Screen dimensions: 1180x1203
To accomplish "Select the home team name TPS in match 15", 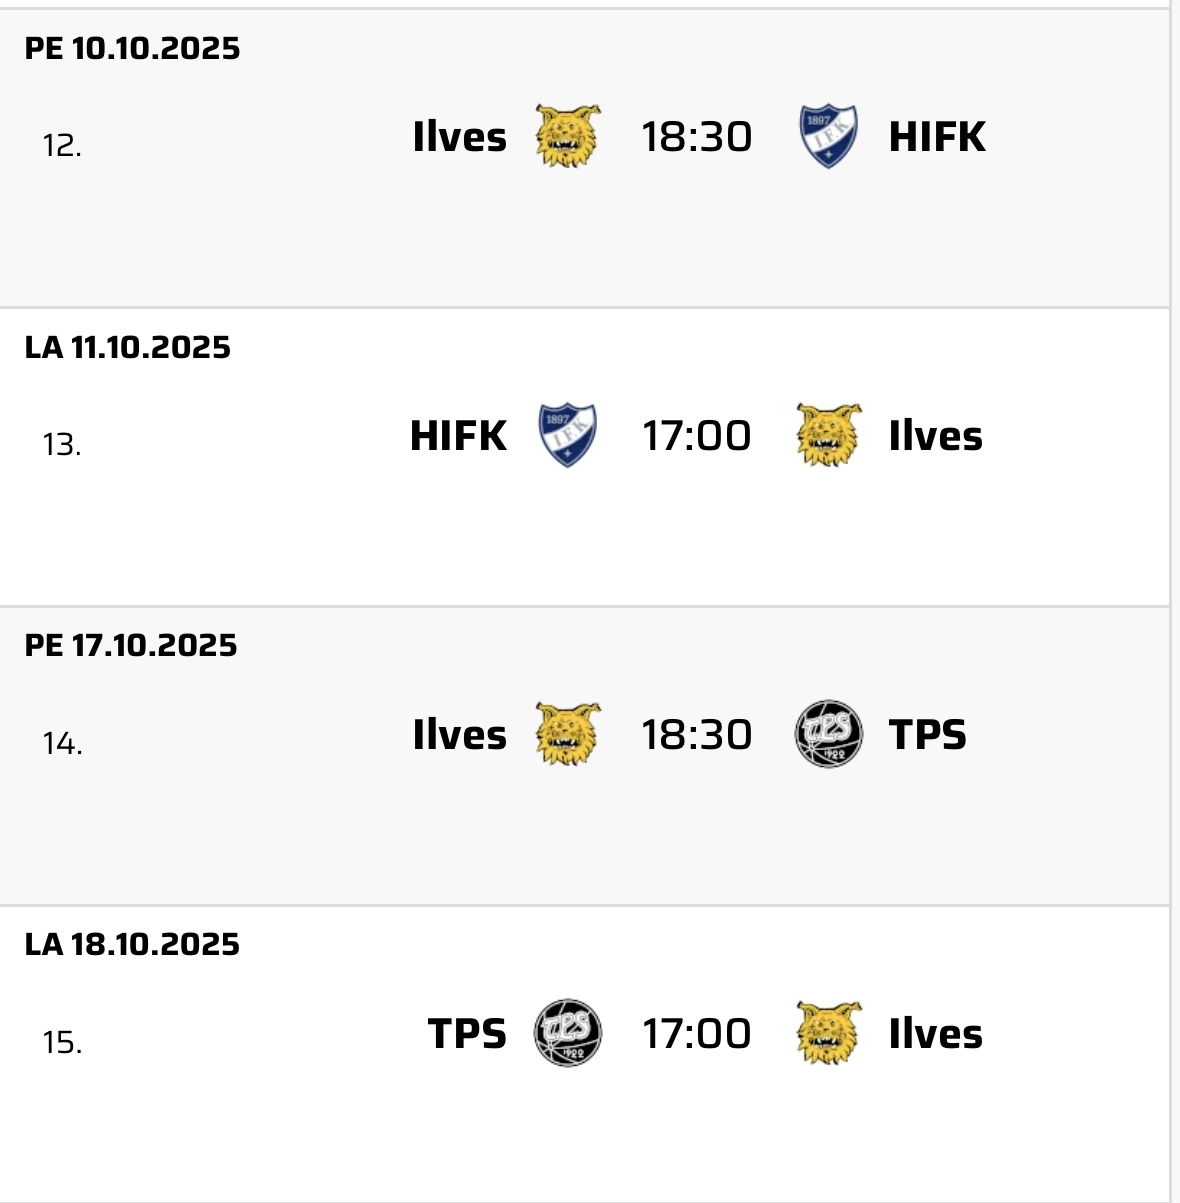I will [467, 1034].
